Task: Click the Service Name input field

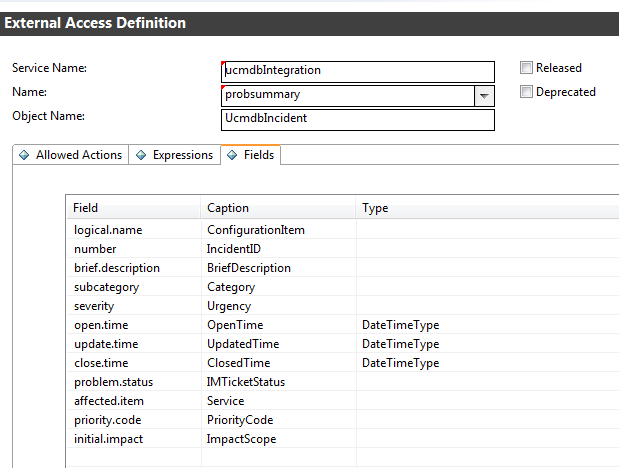Action: tap(357, 71)
